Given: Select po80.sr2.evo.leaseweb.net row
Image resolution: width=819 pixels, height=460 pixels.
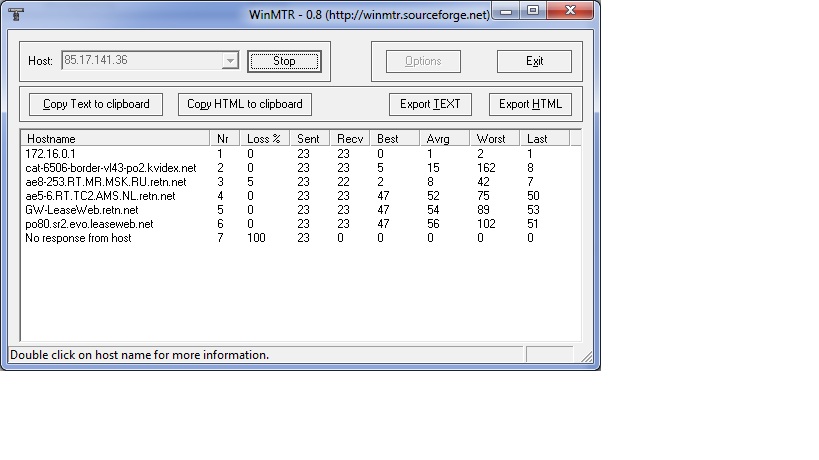Looking at the screenshot, I should click(300, 225).
